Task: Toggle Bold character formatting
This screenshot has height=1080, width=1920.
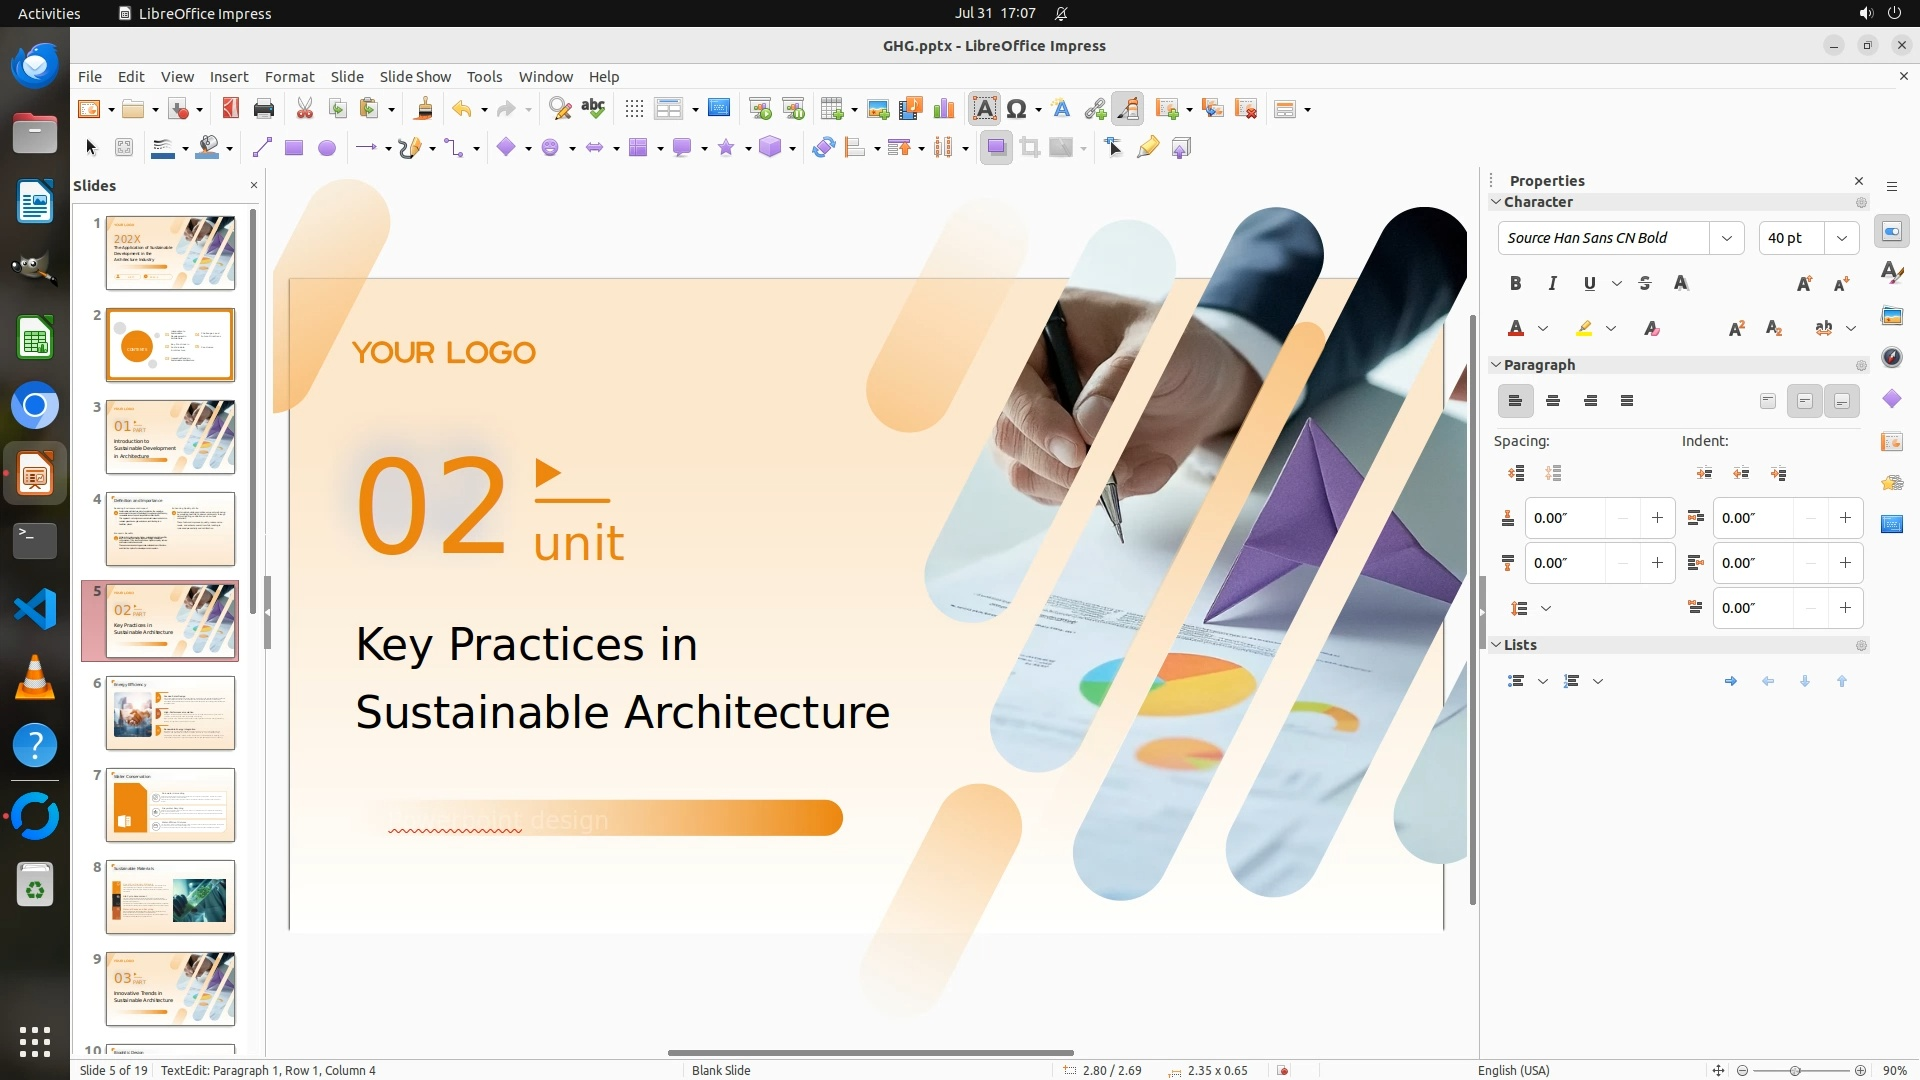Action: pyautogui.click(x=1515, y=284)
